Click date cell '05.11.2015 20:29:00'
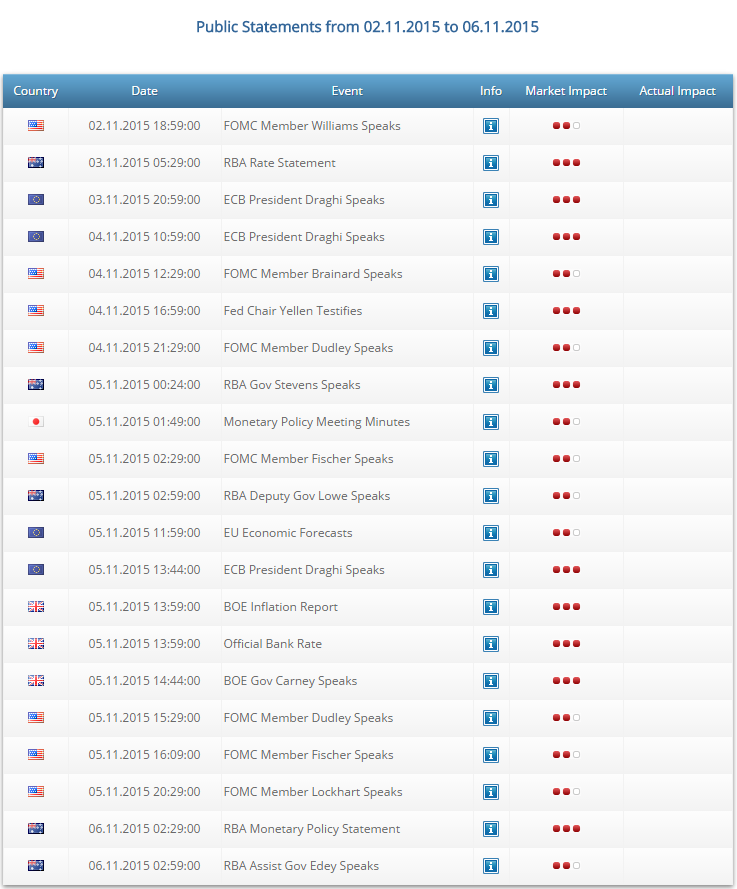 145,791
